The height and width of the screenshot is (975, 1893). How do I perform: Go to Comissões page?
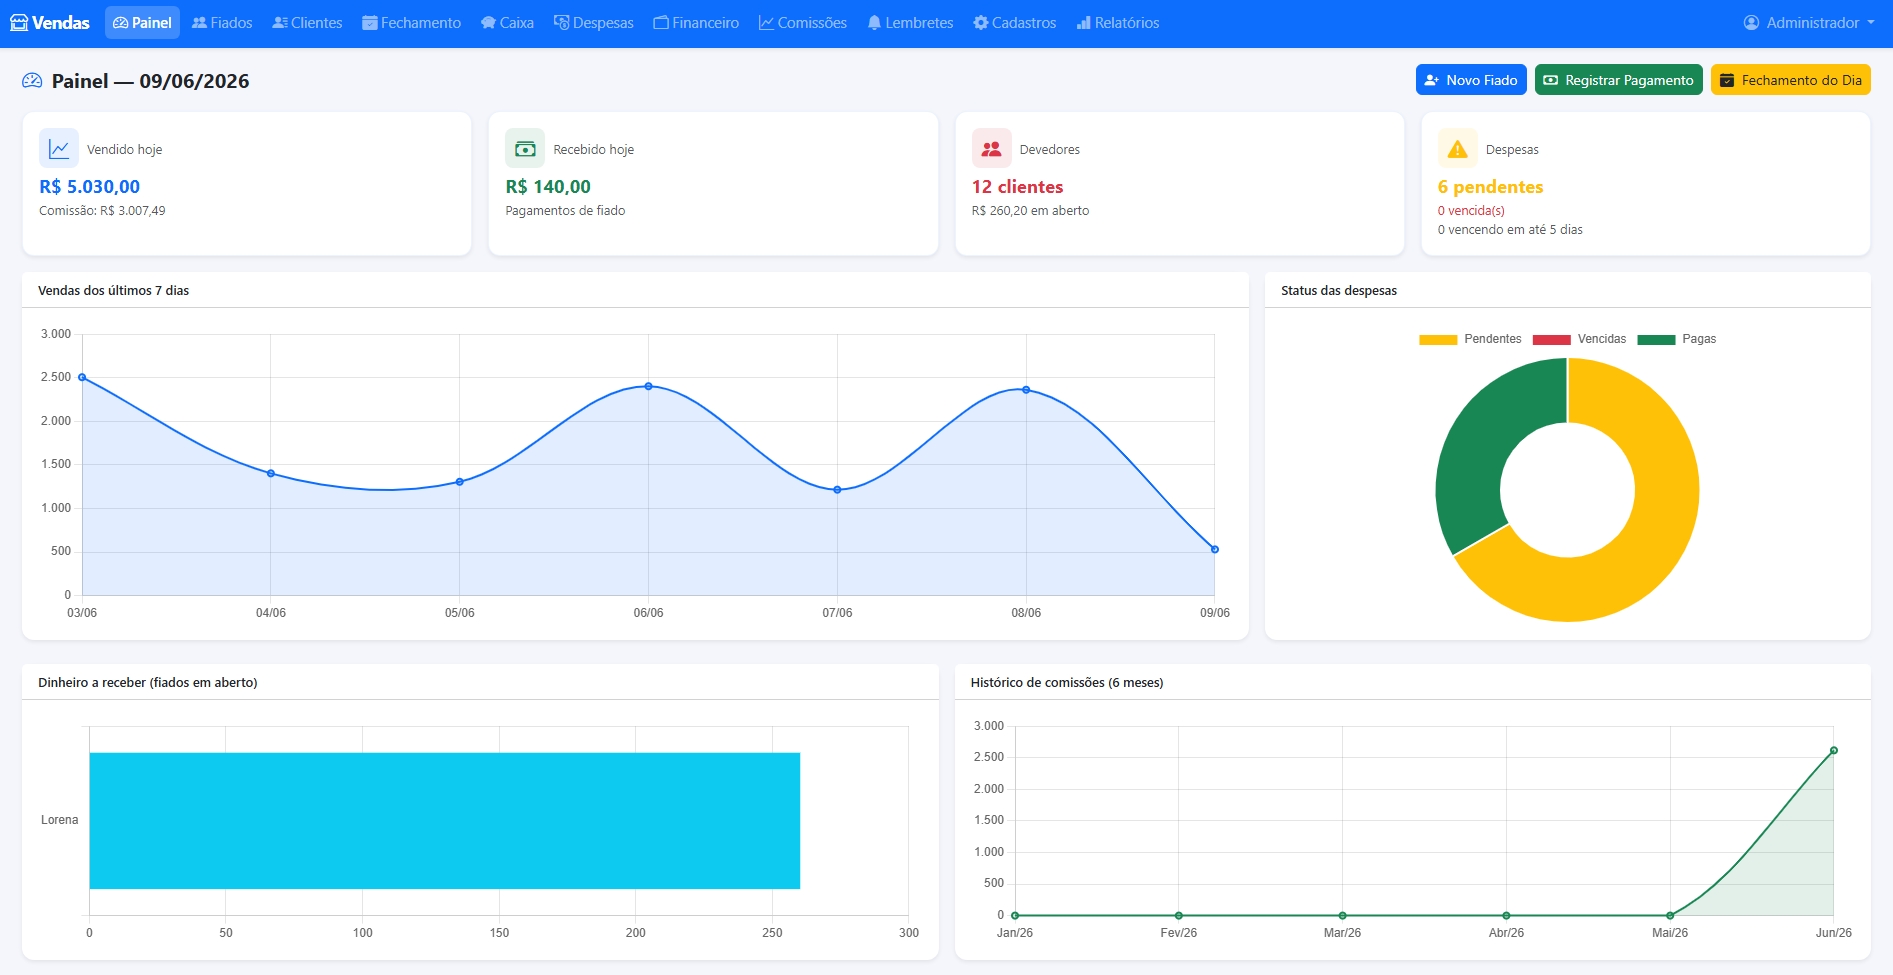click(803, 23)
